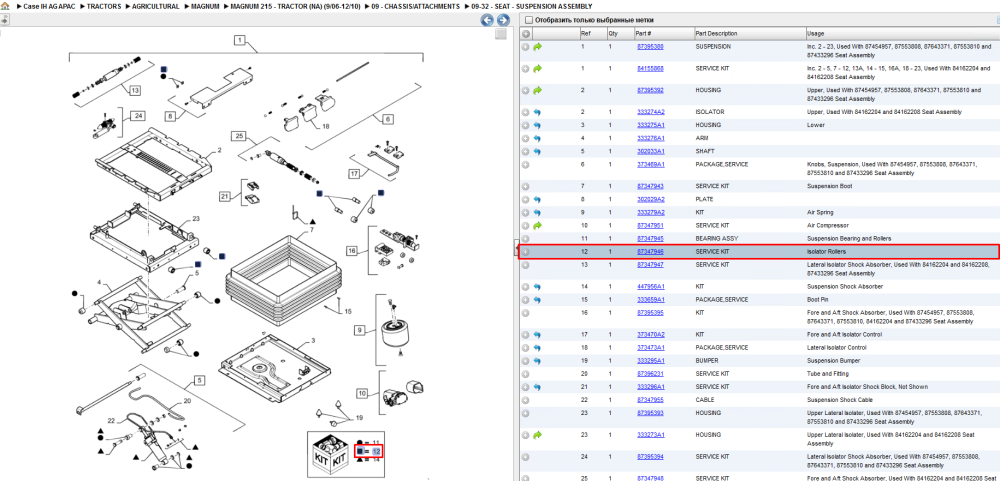The width and height of the screenshot is (1000, 481).
Task: Click blue arrow on PLATE row
Action: (x=537, y=200)
